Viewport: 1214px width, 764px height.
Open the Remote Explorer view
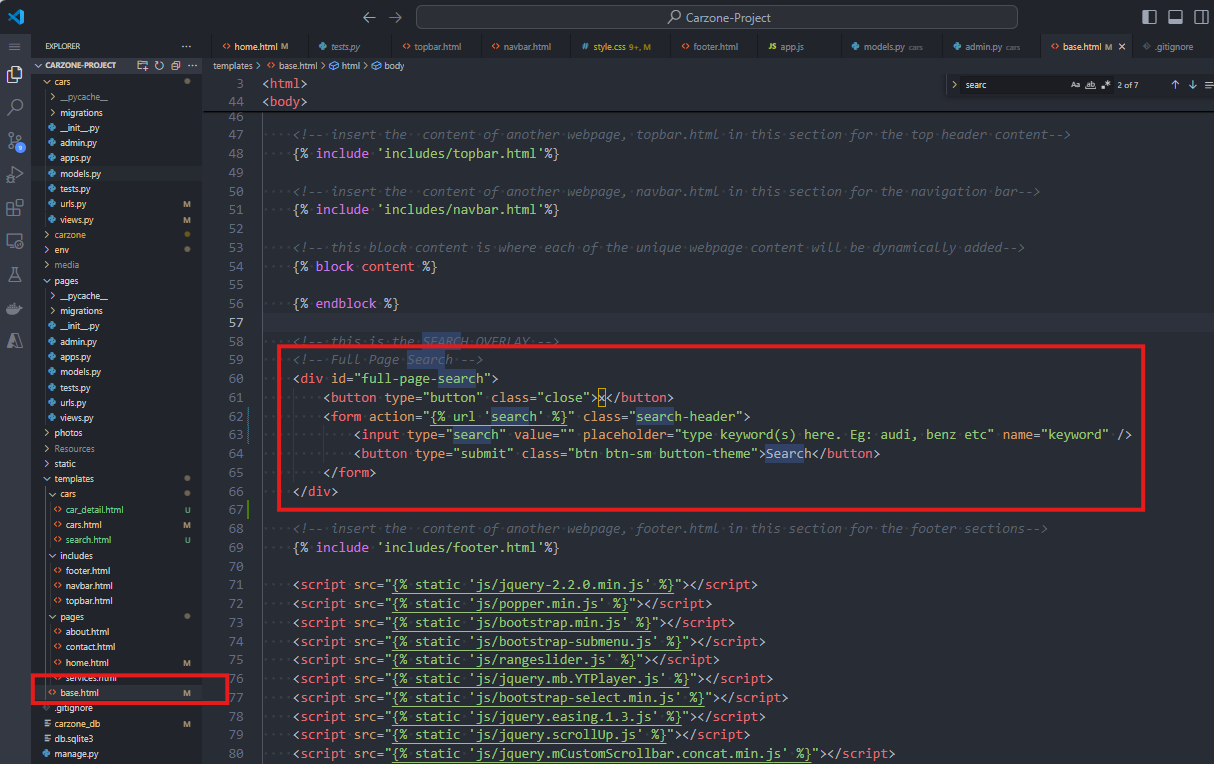15,241
